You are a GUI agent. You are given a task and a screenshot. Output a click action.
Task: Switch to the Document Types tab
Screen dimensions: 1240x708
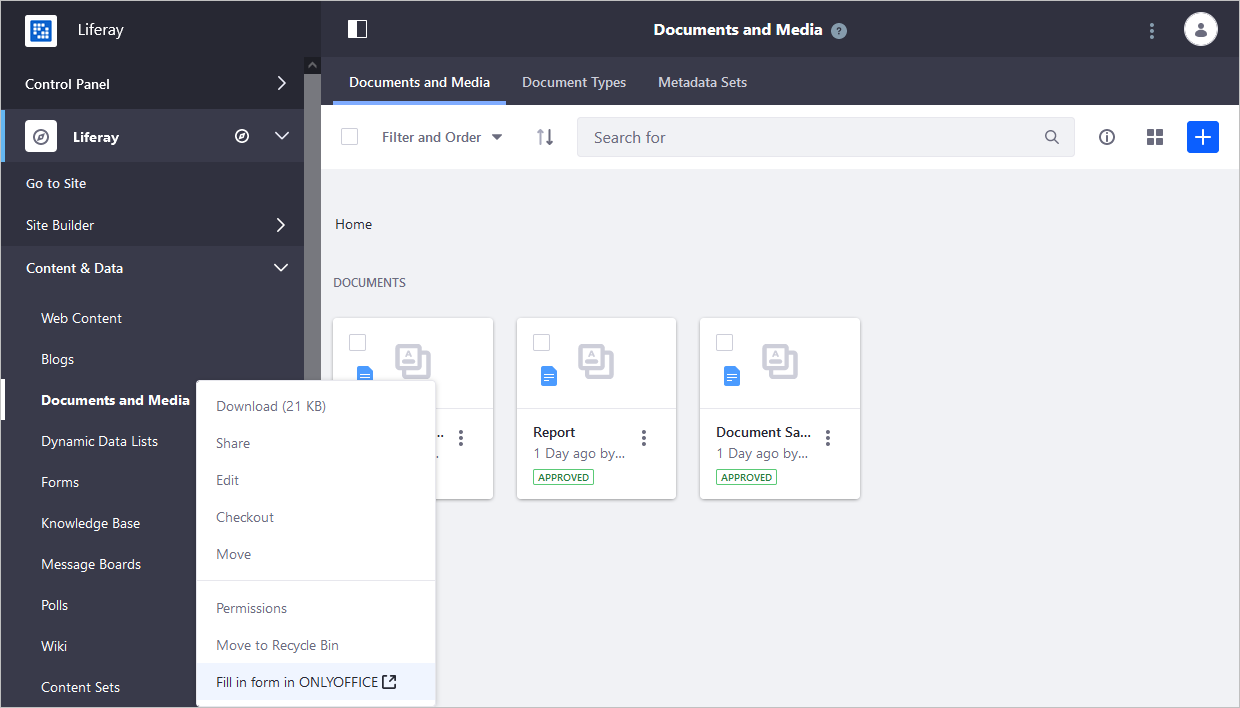click(x=574, y=82)
